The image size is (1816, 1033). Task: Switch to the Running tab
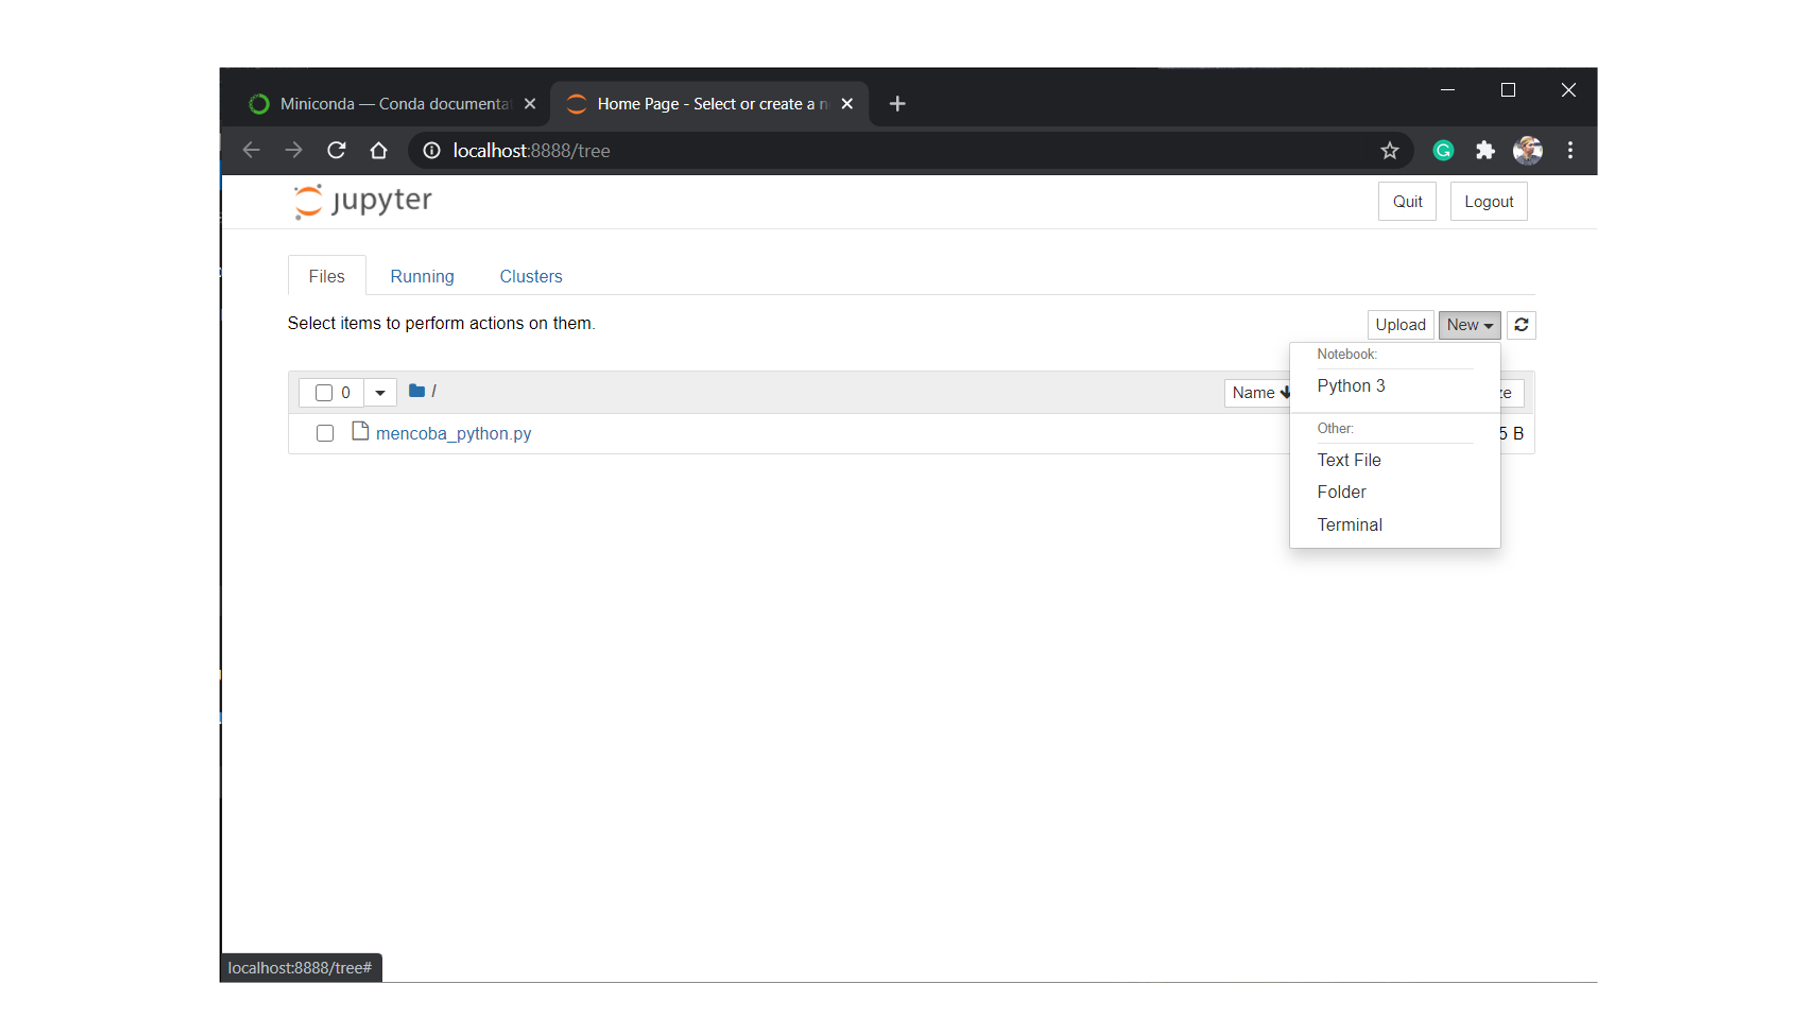(422, 276)
